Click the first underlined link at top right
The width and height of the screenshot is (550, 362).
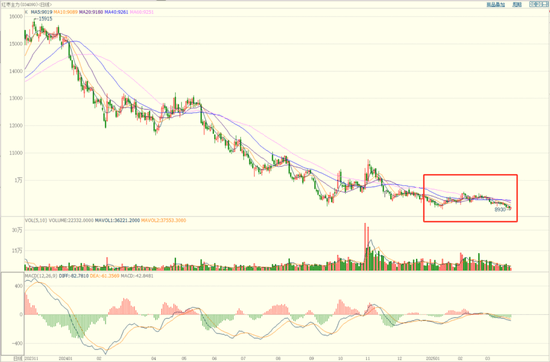(496, 5)
